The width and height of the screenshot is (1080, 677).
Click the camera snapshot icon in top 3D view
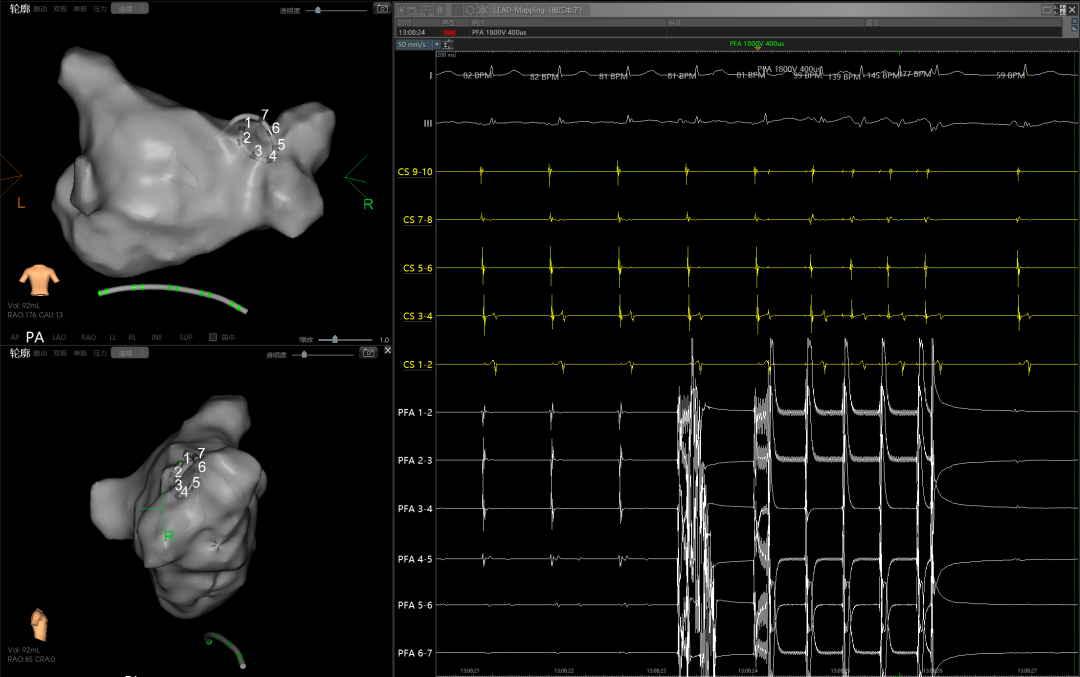381,8
